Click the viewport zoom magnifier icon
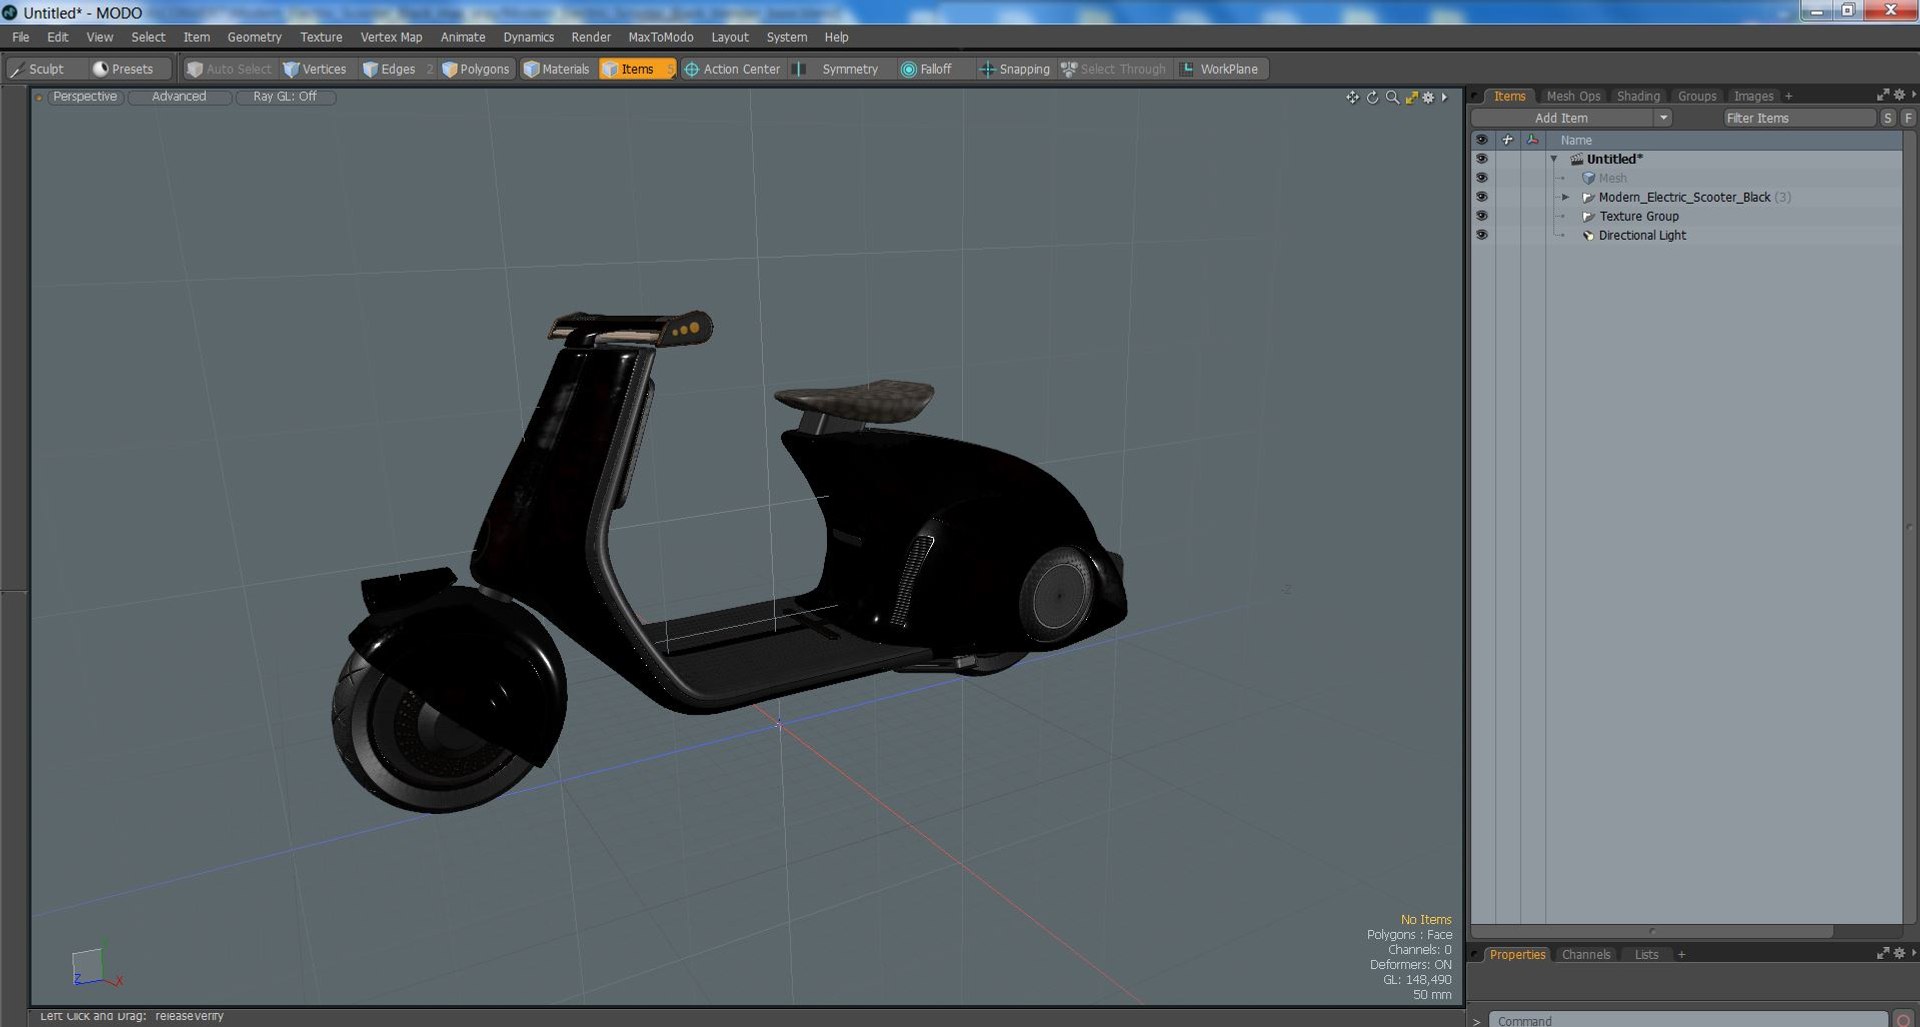 1392,97
